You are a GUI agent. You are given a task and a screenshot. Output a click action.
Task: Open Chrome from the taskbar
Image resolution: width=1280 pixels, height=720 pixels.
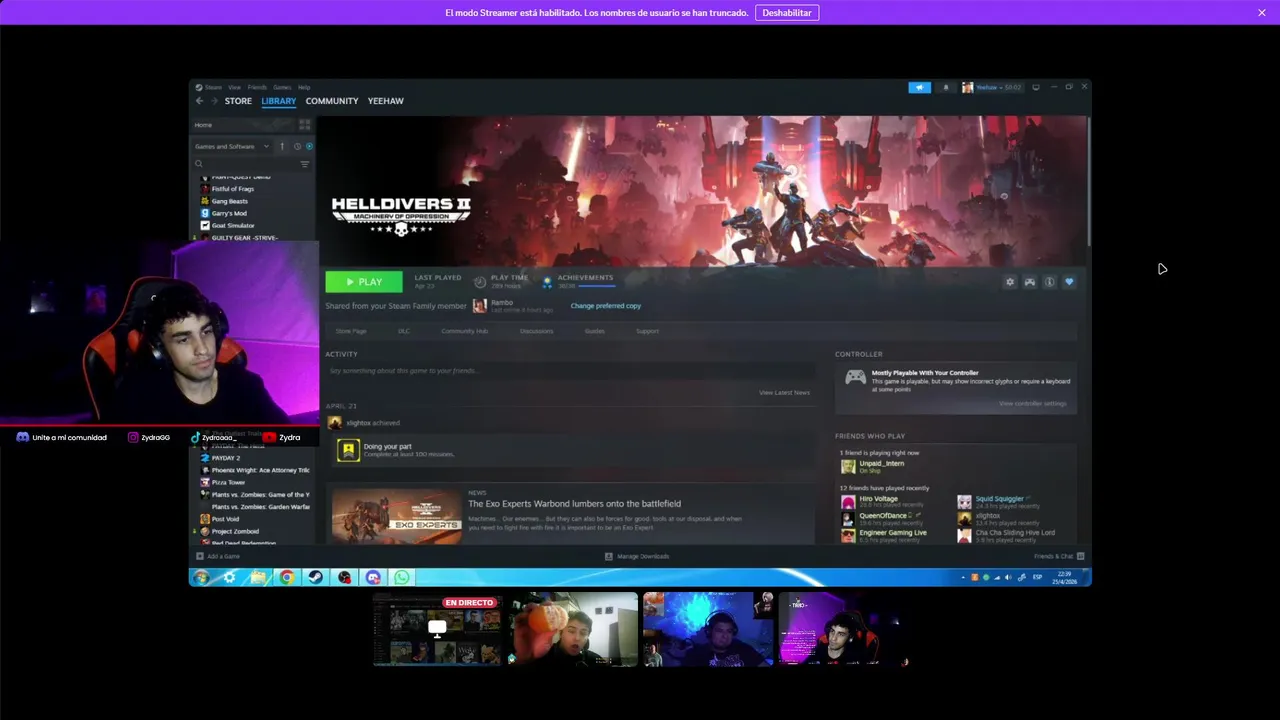(287, 577)
